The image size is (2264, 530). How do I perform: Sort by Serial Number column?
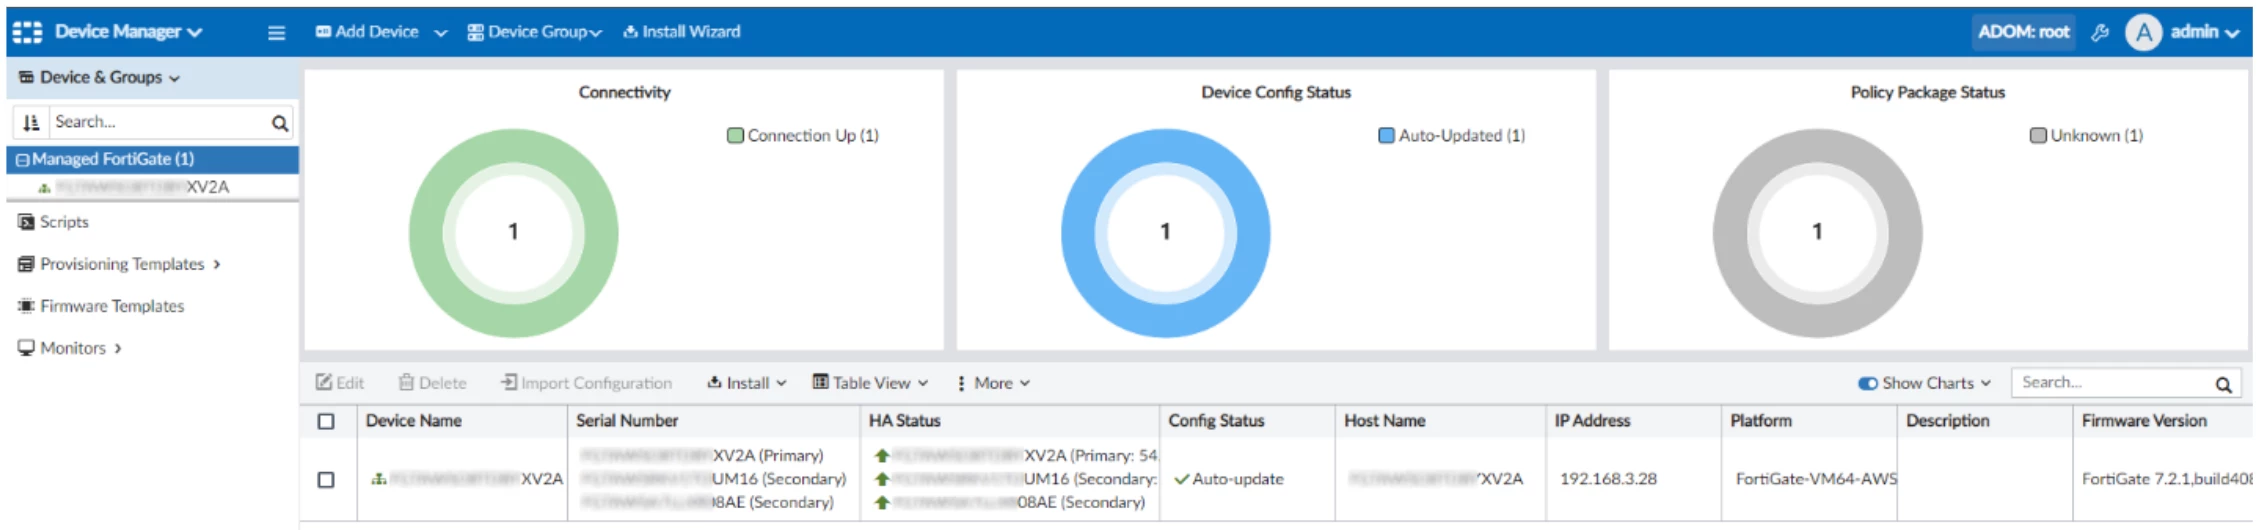tap(627, 421)
